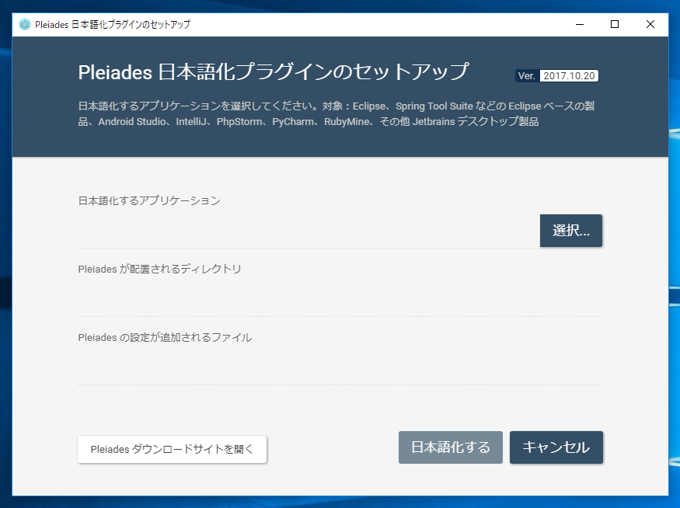Click the キャンセル button
The height and width of the screenshot is (508, 680).
(x=556, y=447)
